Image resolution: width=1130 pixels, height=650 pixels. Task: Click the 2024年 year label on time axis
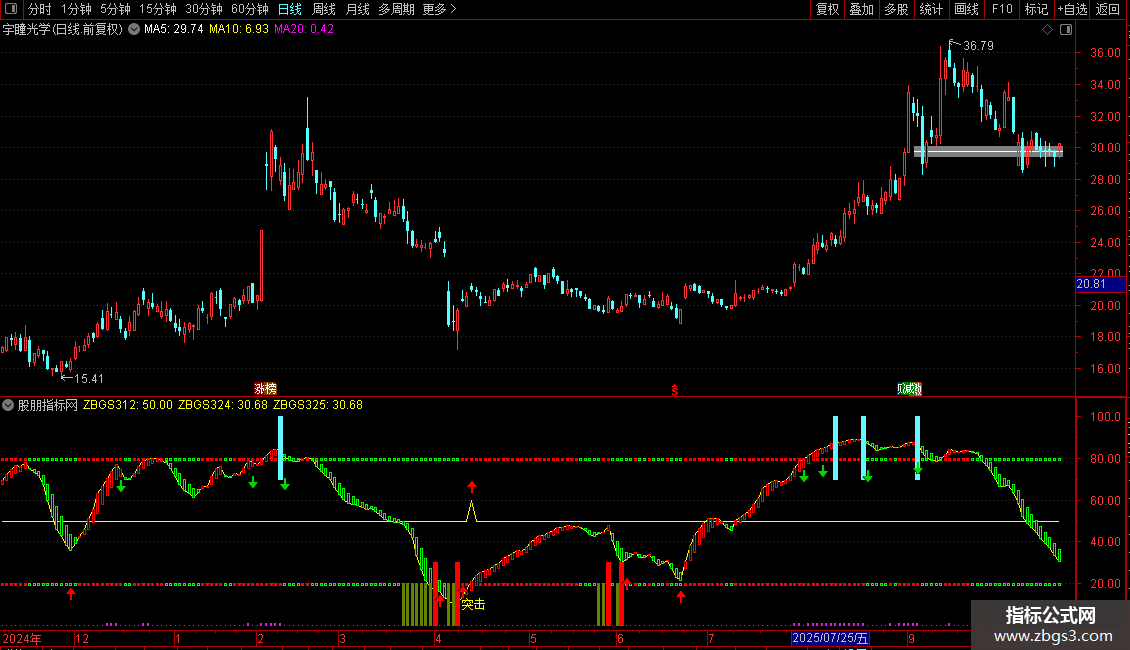tap(22, 638)
